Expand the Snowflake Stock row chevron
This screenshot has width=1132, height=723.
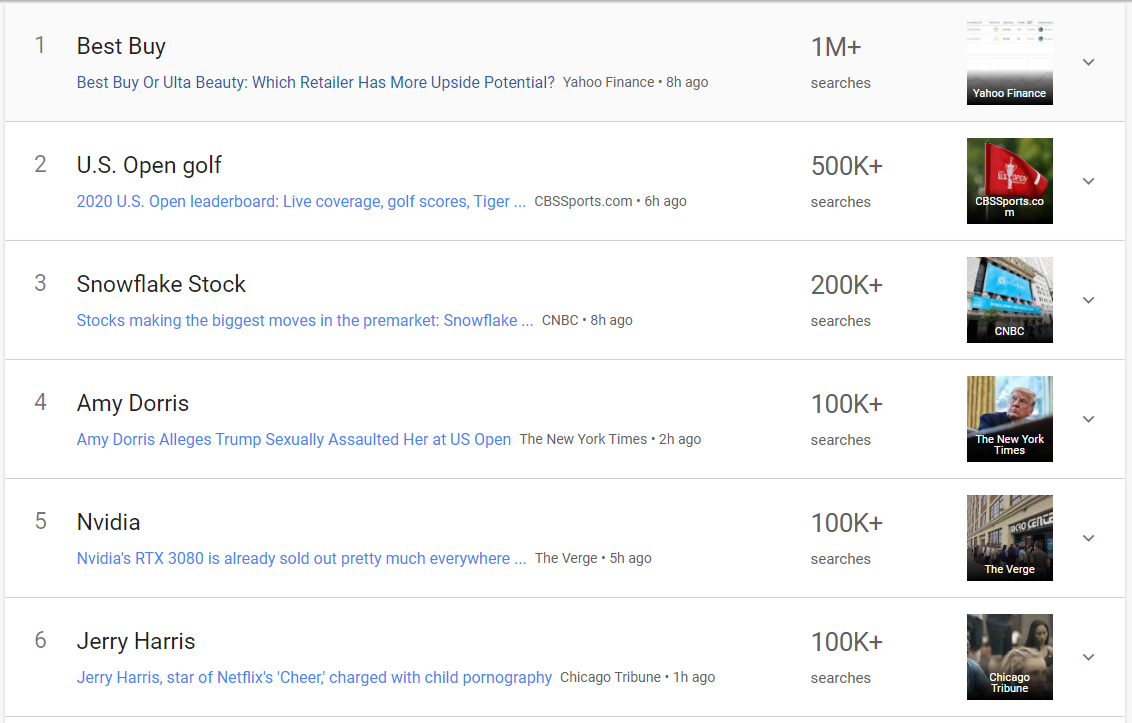click(1089, 300)
